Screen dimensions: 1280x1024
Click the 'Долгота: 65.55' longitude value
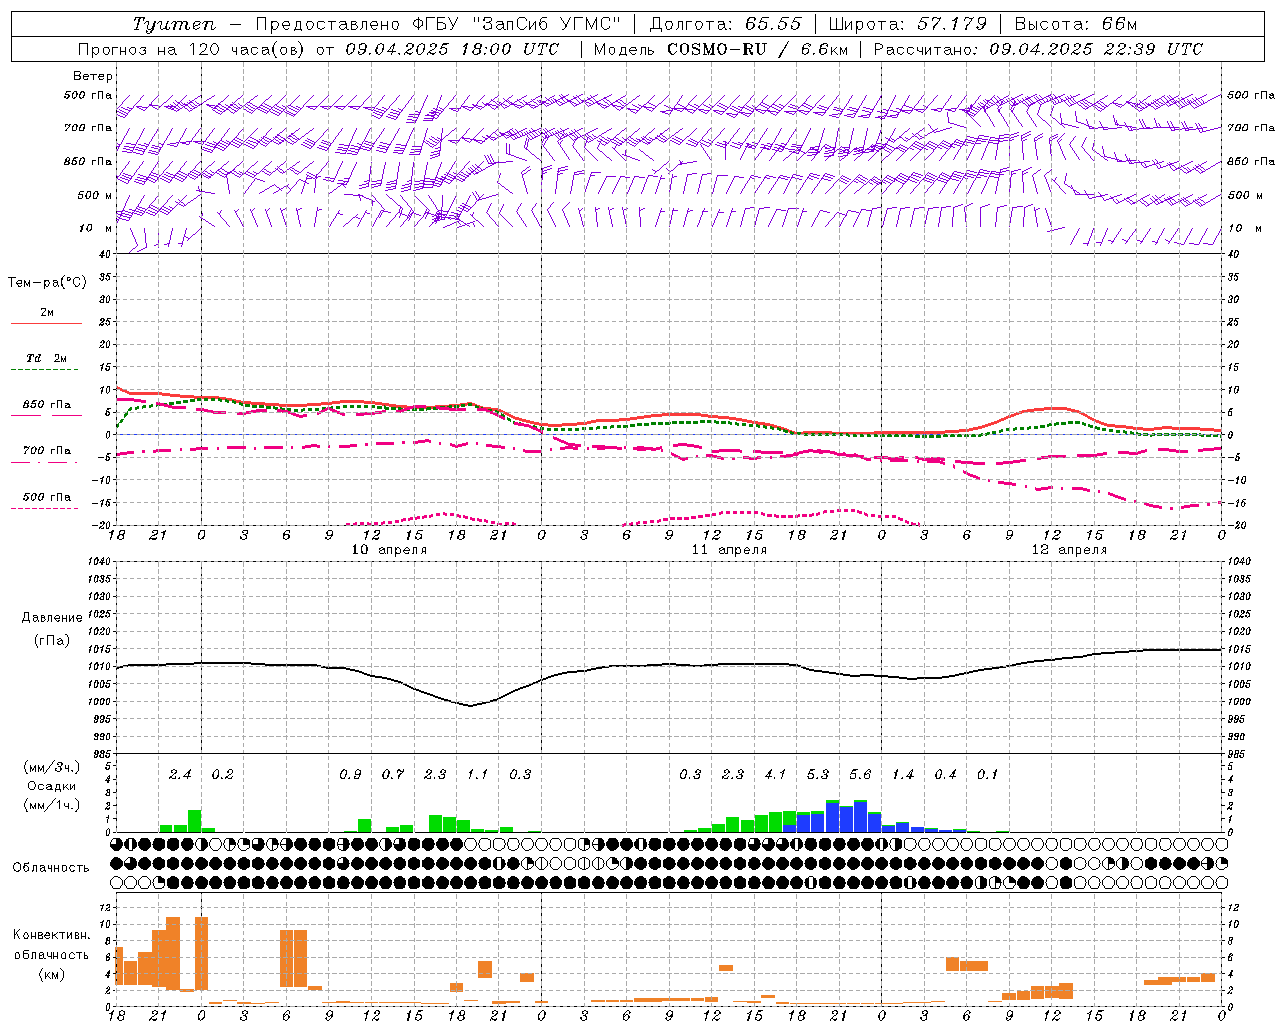click(x=725, y=24)
